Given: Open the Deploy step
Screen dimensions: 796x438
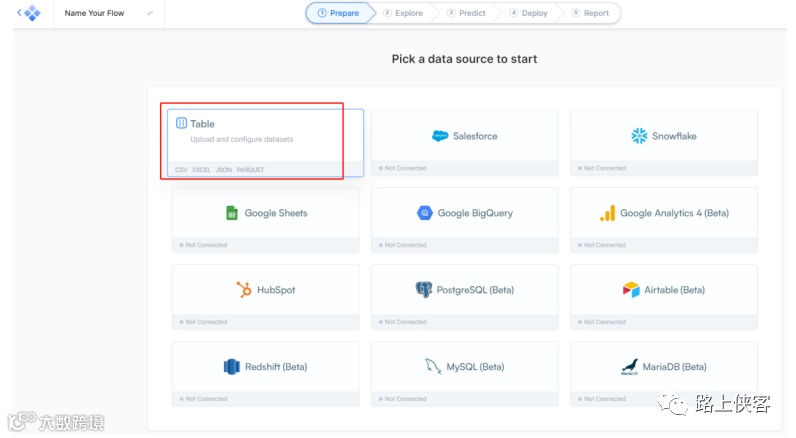Looking at the screenshot, I should (x=528, y=13).
